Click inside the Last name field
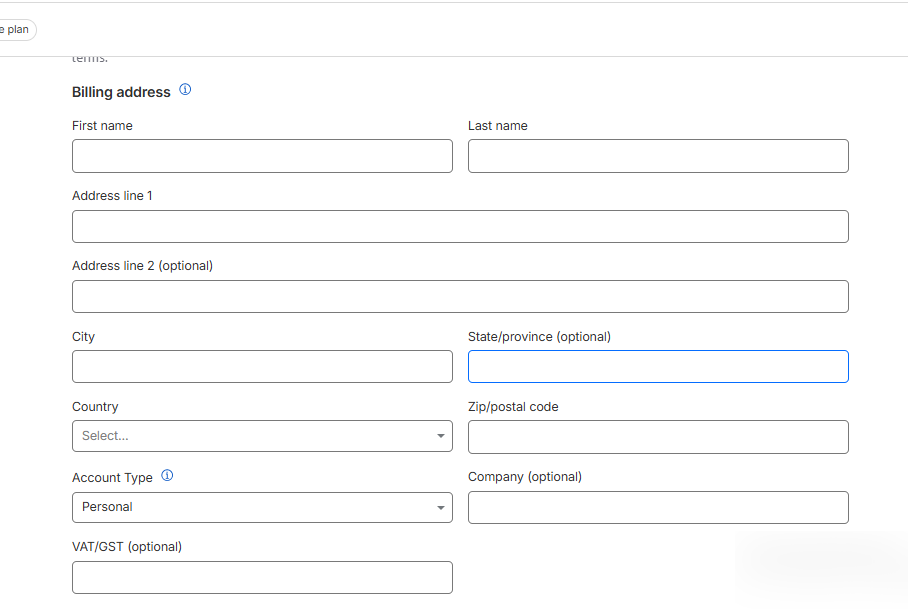This screenshot has width=908, height=609. tap(658, 156)
